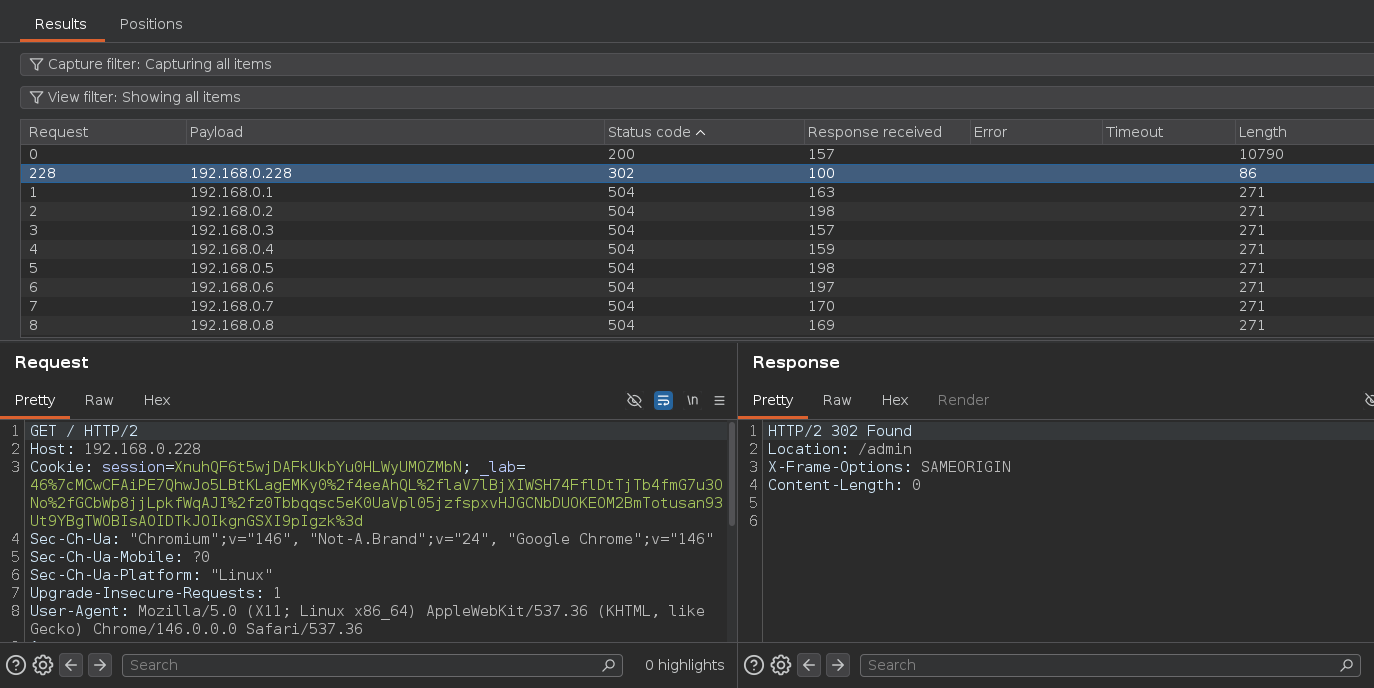Toggle hidden characters eye icon in Request
The height and width of the screenshot is (688, 1374).
(x=634, y=400)
